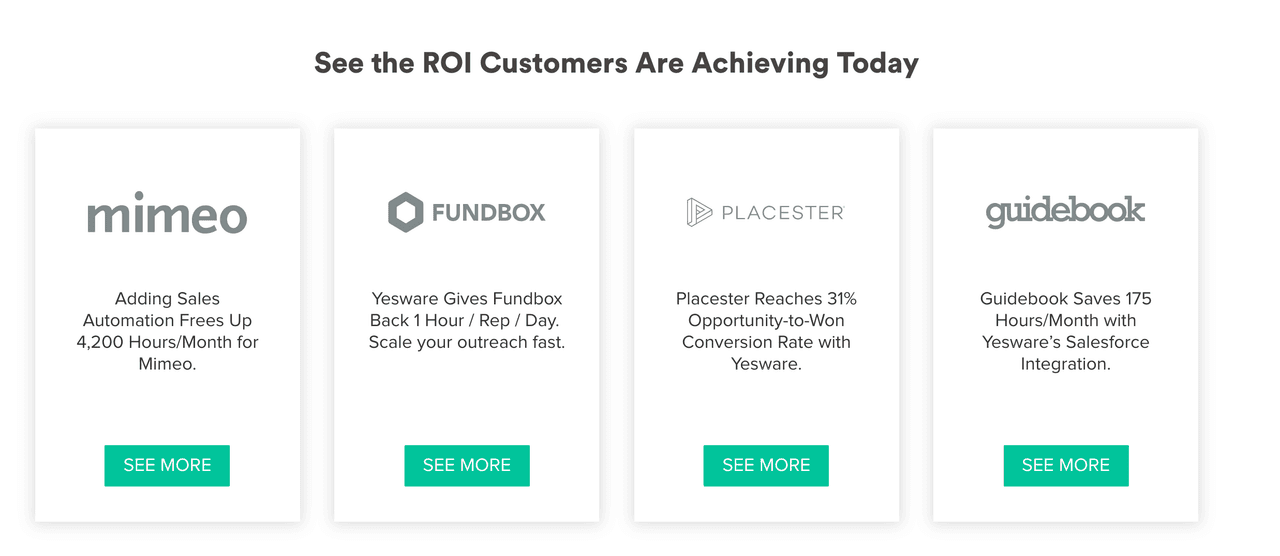The width and height of the screenshot is (1280, 556).
Task: Select the Guidebook Salesforce integration description
Action: click(1065, 331)
